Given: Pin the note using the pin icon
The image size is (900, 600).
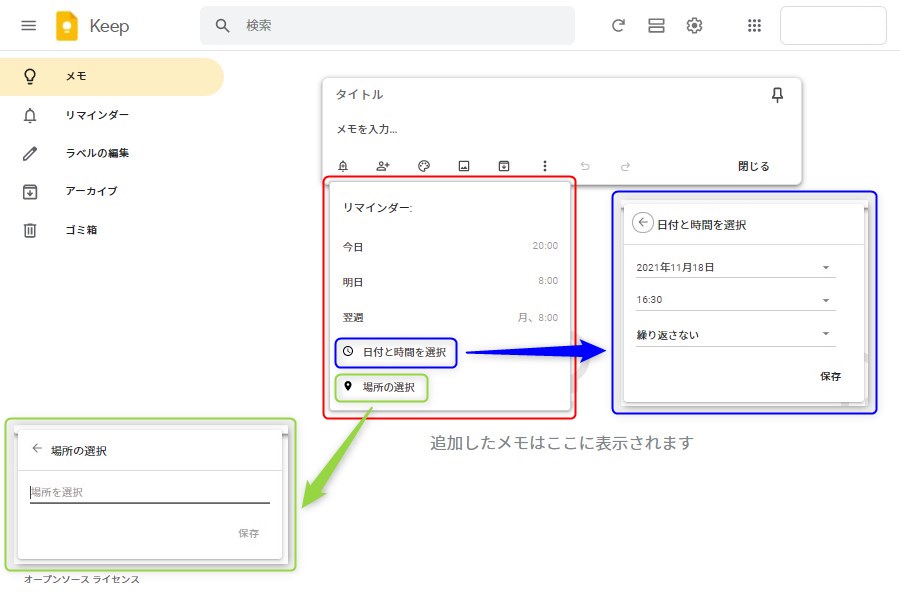Looking at the screenshot, I should [x=777, y=95].
